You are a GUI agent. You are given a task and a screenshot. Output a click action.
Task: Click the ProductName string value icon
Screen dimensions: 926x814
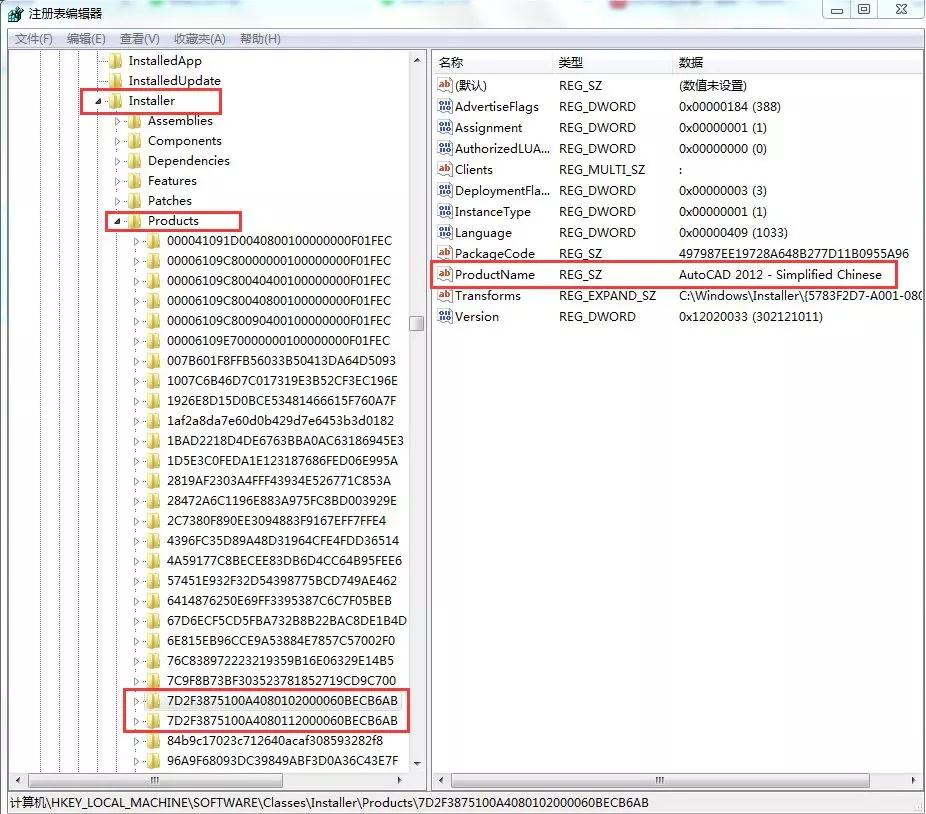coord(444,274)
